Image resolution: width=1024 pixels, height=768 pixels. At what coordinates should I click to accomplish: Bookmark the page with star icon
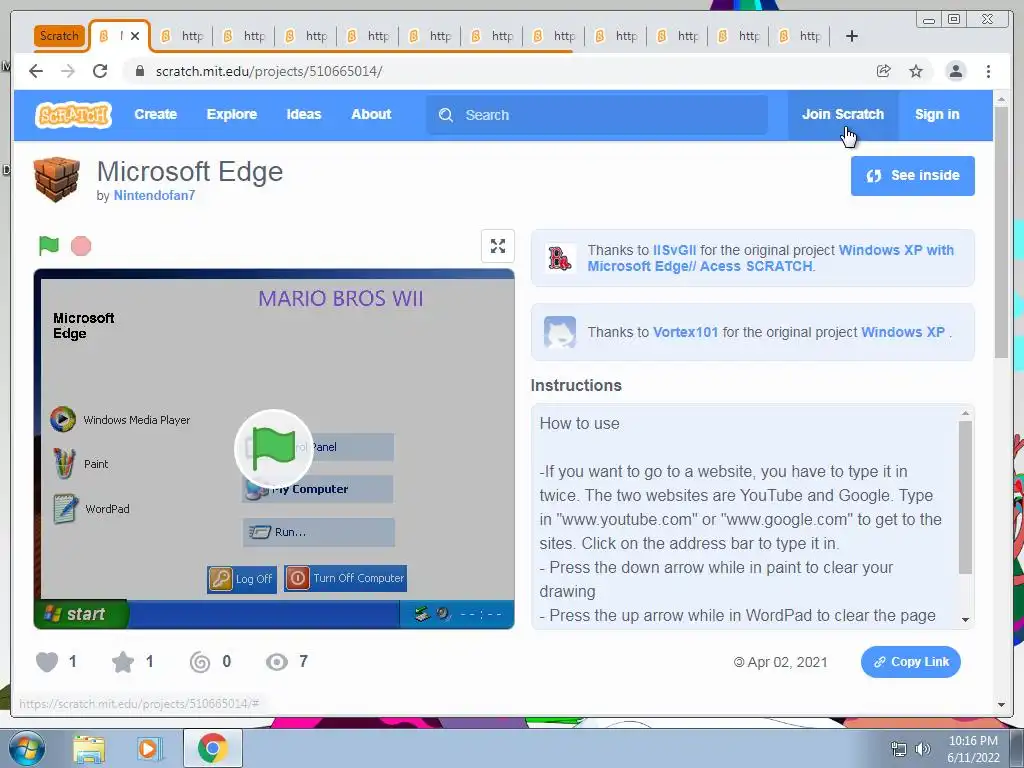coord(916,71)
